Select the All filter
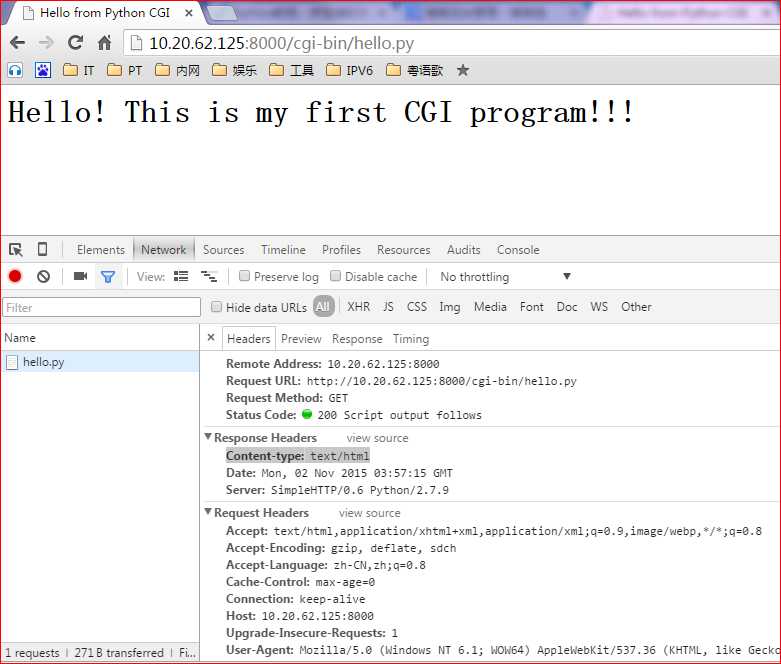 click(x=323, y=306)
